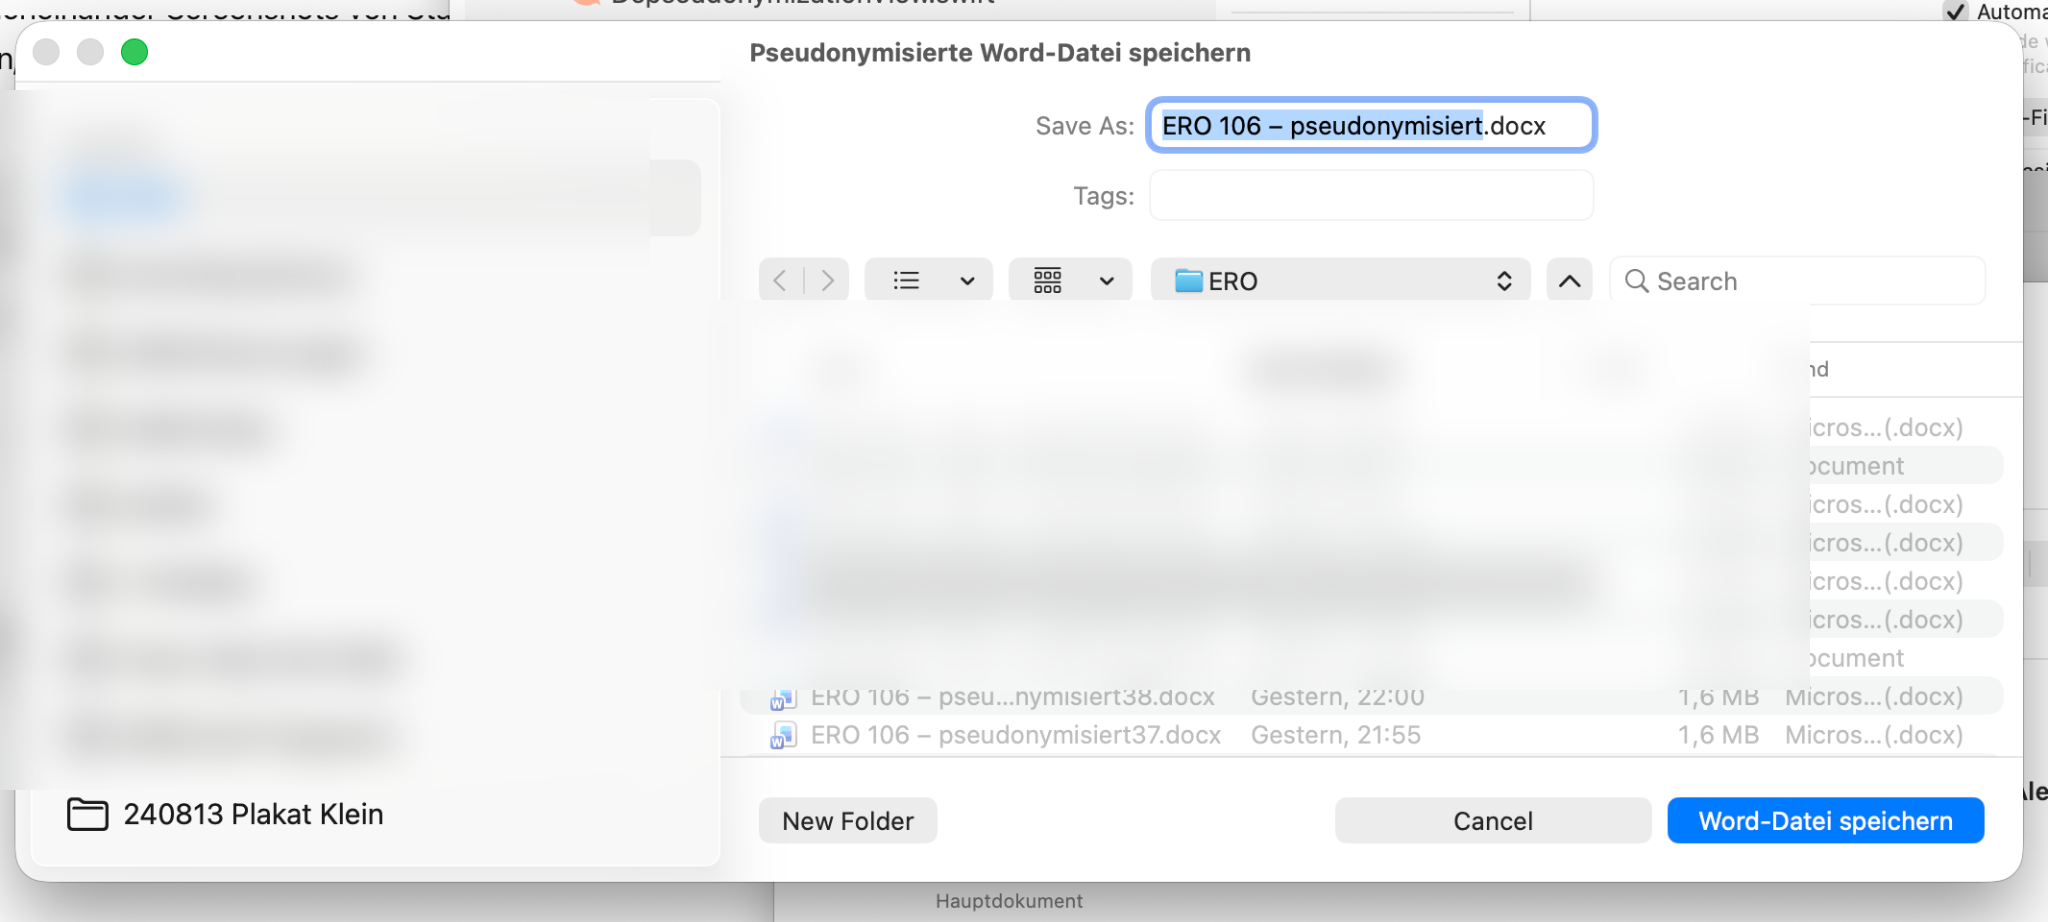
Task: Cancel the save dialog
Action: click(x=1493, y=821)
